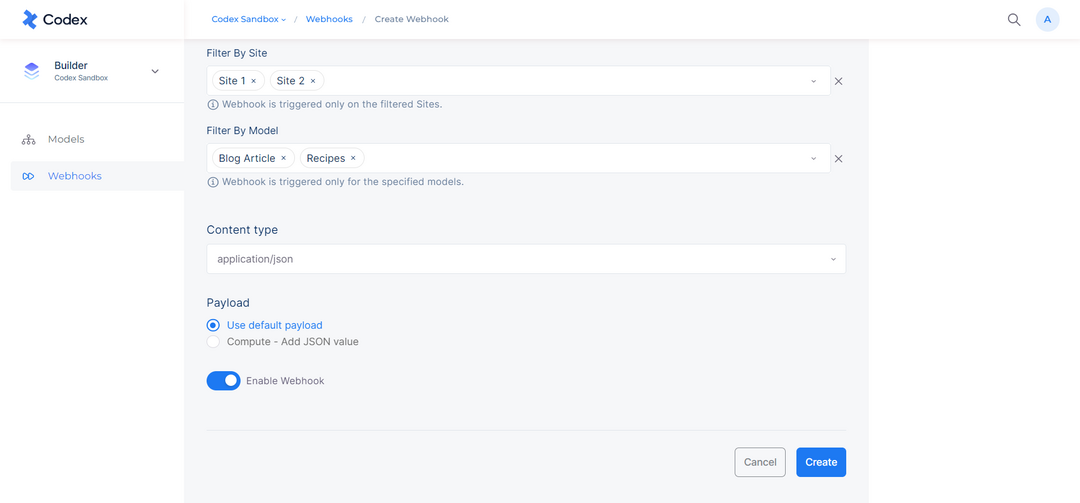Open search with the magnifier icon

tap(1014, 19)
